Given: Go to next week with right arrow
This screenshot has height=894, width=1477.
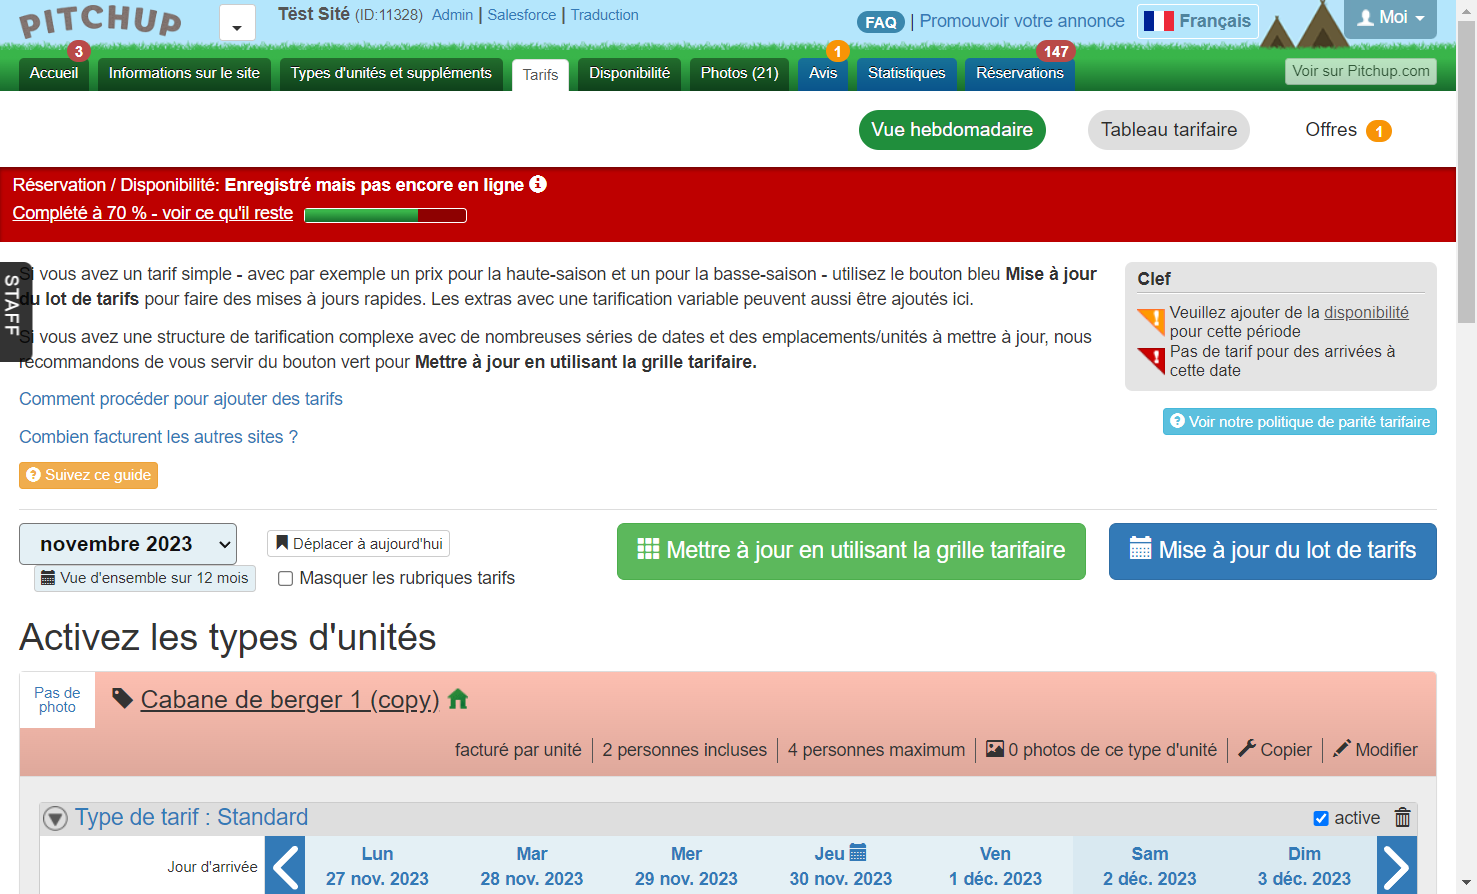Looking at the screenshot, I should [x=1397, y=866].
